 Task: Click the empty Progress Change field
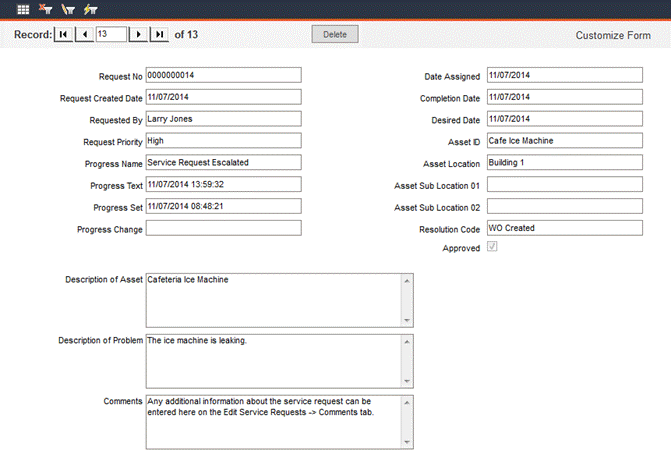(x=223, y=228)
